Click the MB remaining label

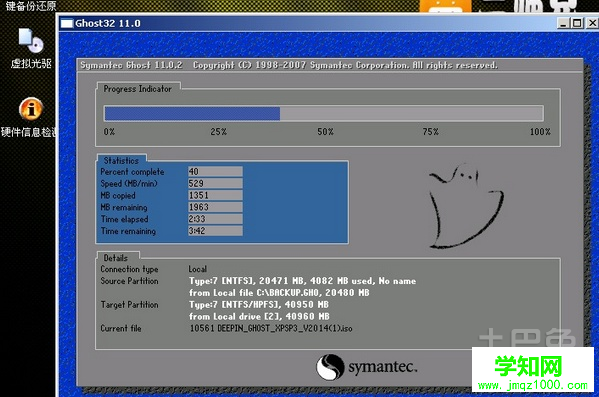point(124,207)
